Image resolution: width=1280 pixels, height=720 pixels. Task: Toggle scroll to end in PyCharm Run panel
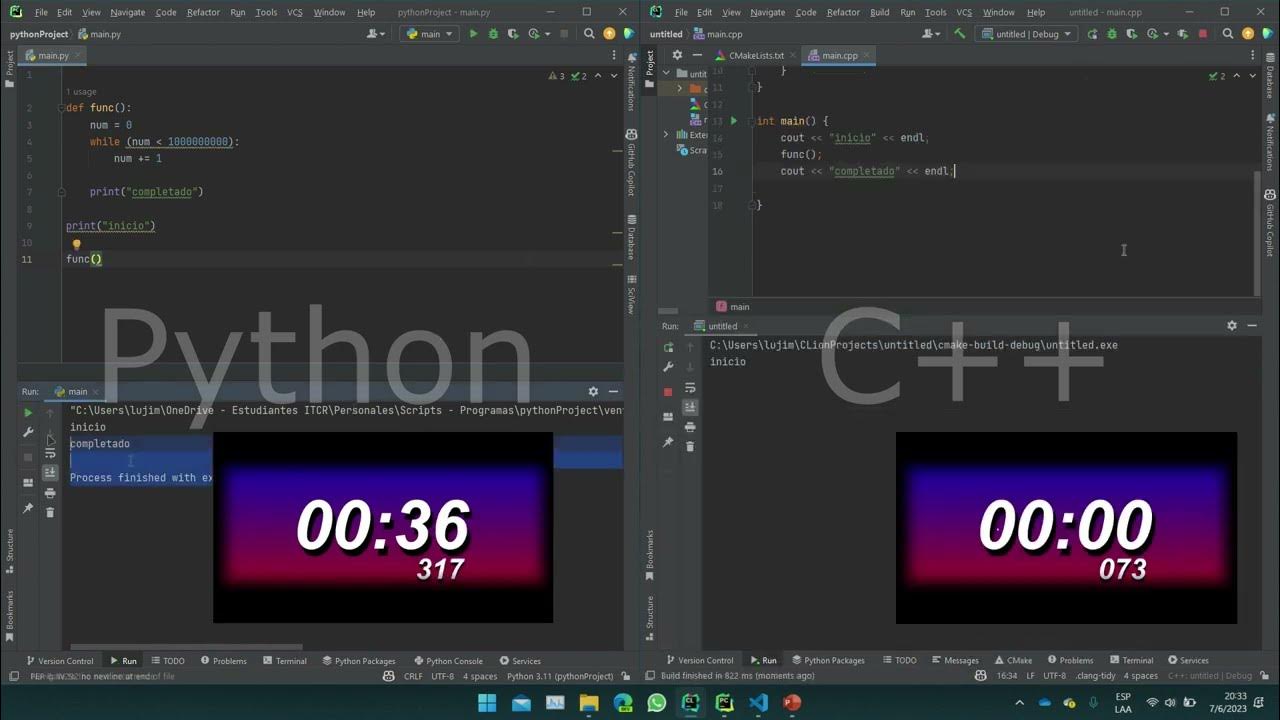click(50, 473)
